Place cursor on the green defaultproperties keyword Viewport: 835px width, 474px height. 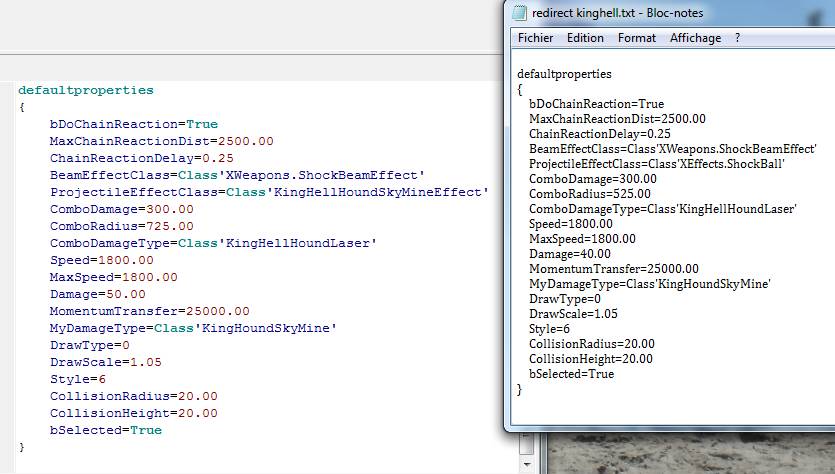pyautogui.click(x=85, y=90)
